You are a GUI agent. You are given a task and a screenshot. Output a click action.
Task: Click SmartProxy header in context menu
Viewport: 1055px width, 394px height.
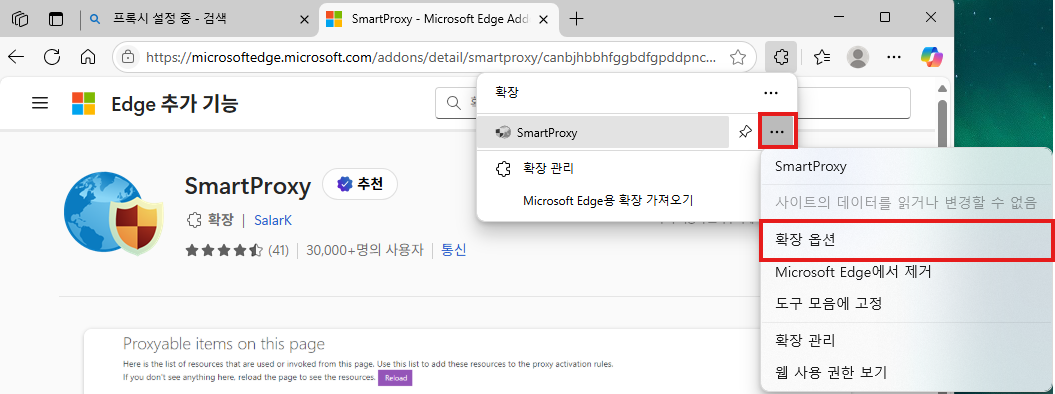coord(811,167)
